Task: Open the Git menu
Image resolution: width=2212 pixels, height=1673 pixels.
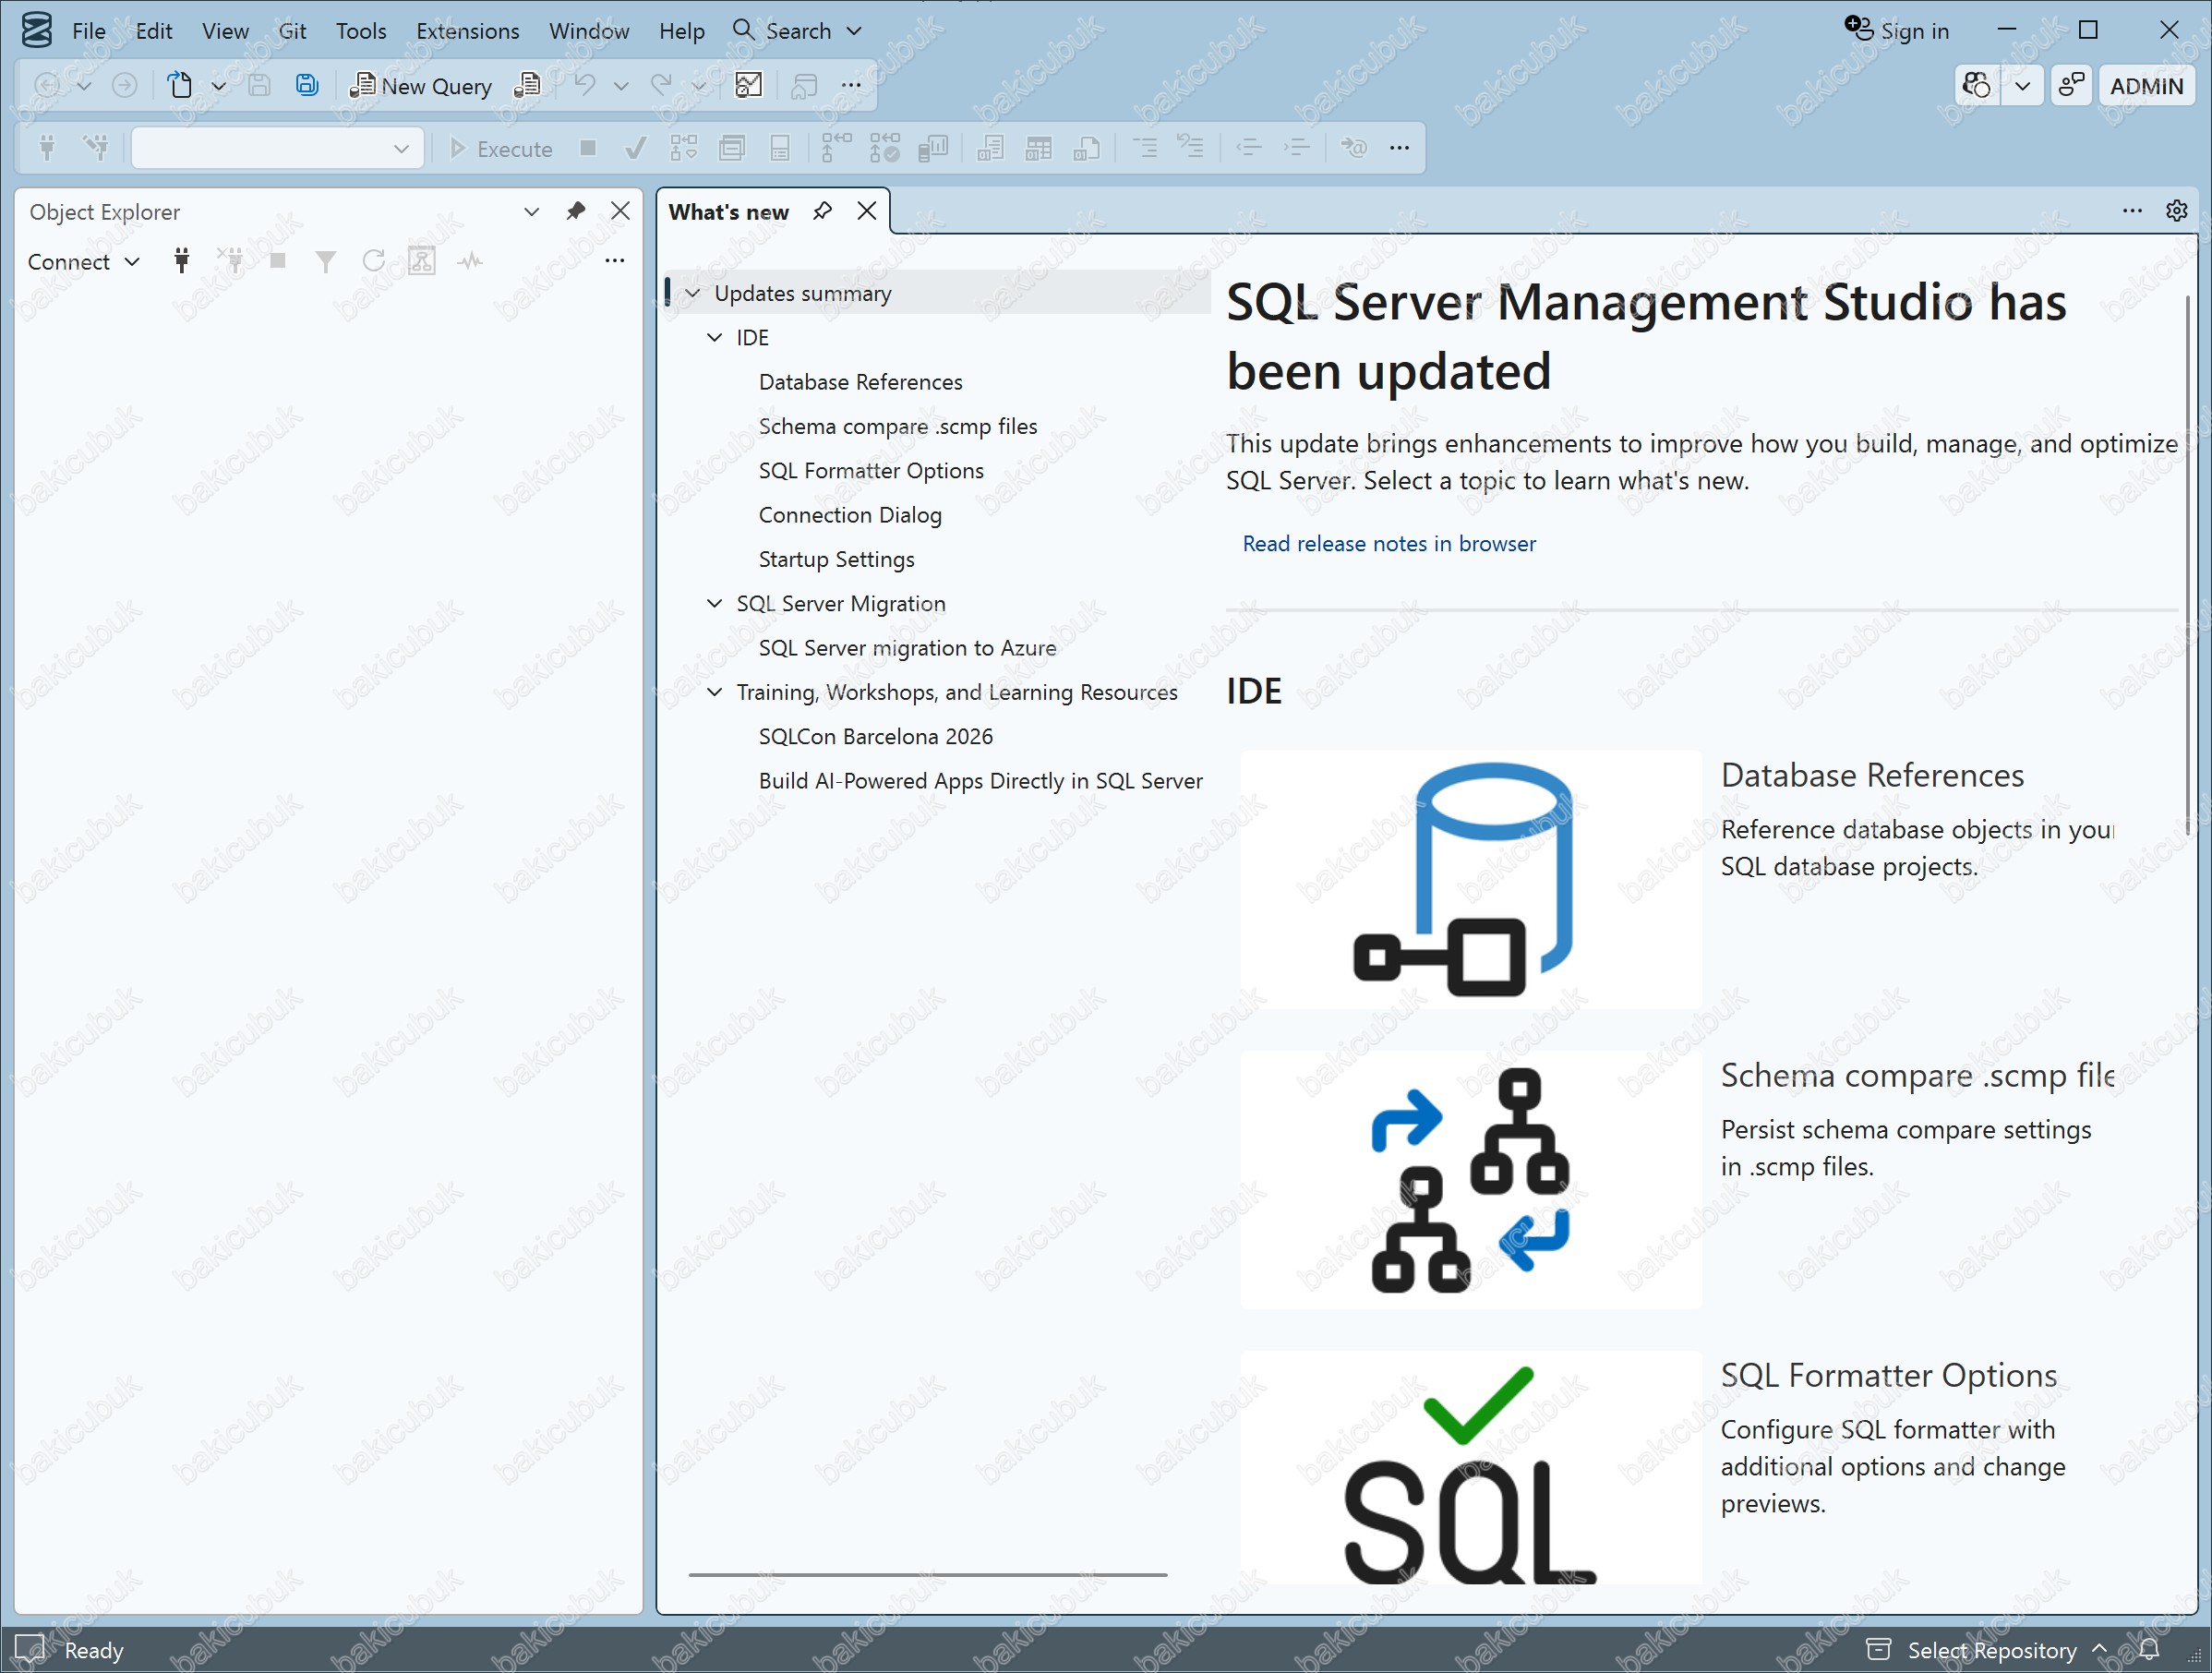Action: click(292, 31)
